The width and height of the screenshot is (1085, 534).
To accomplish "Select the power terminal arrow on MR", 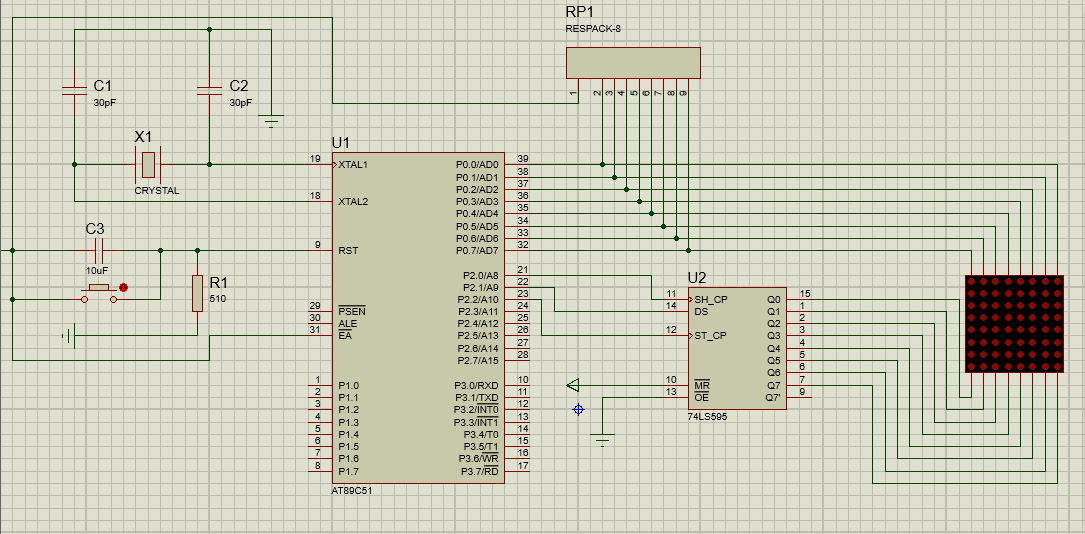I will [572, 385].
